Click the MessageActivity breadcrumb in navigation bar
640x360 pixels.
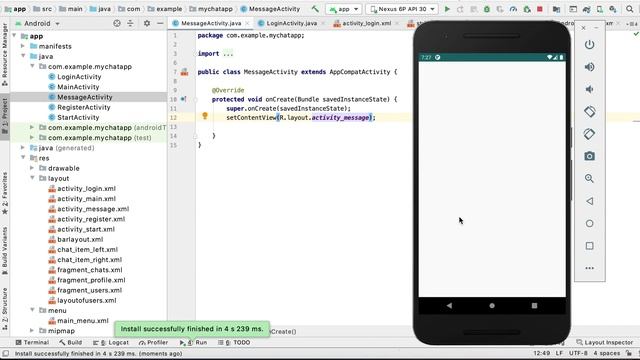[x=270, y=9]
